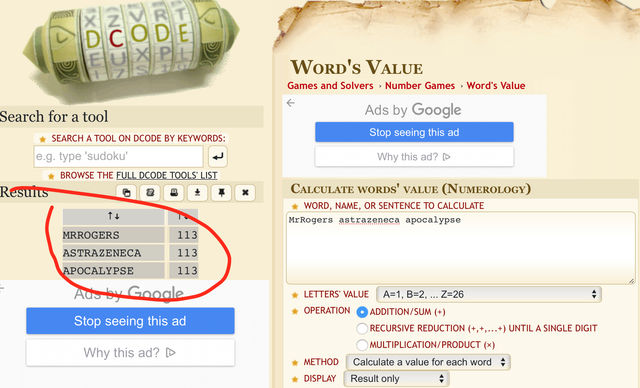Open 'Number Games' breadcrumb link
The height and width of the screenshot is (388, 640).
(420, 86)
